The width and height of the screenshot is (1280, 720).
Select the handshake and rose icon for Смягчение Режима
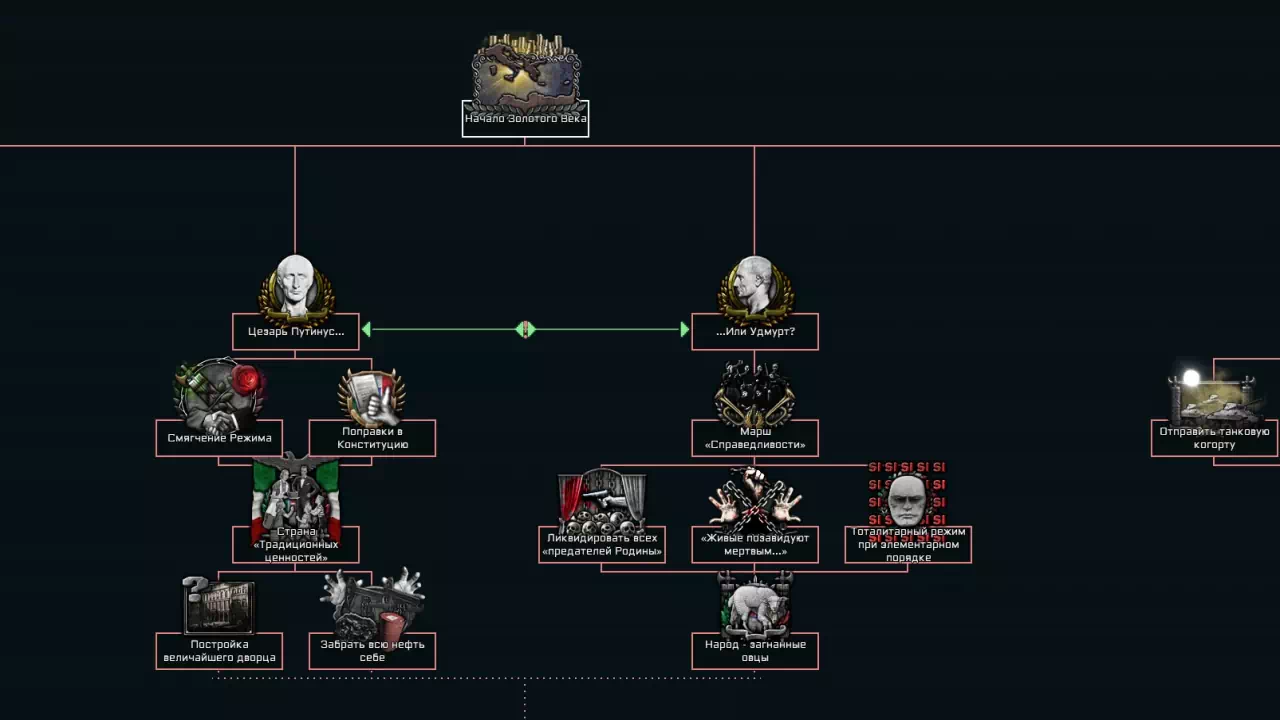coord(219,394)
